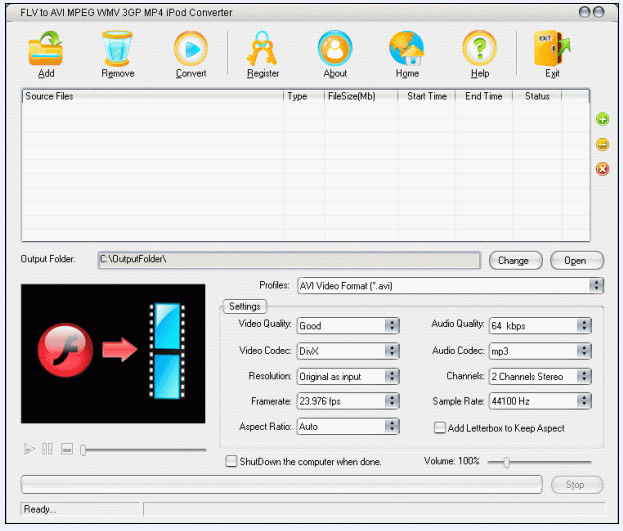Click the Stop button
The height and width of the screenshot is (531, 623).
577,484
